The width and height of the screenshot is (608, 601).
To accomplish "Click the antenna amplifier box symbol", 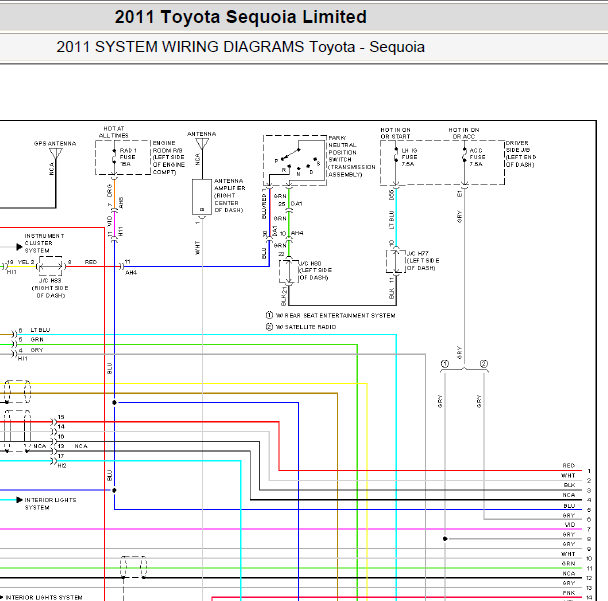I will [x=202, y=197].
